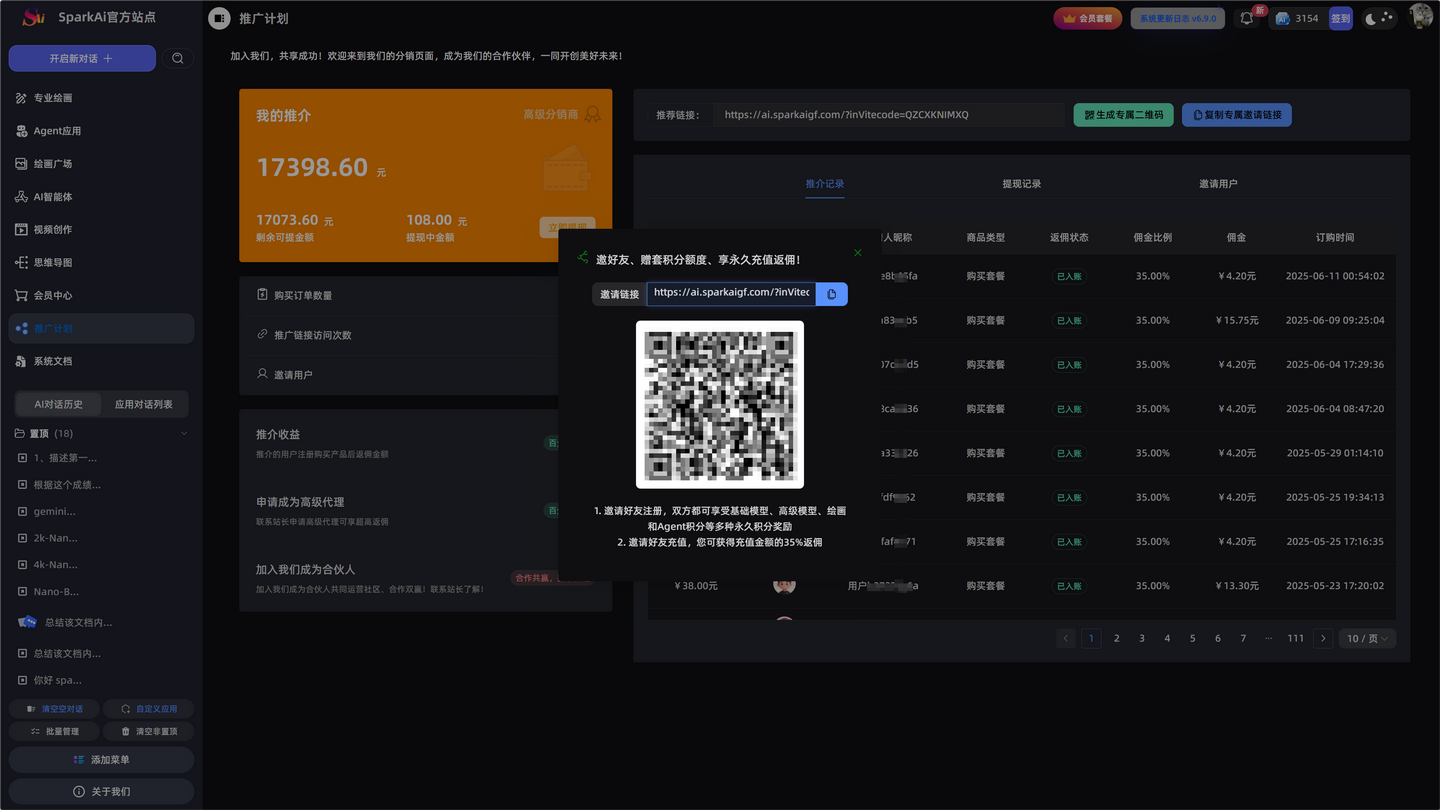This screenshot has width=1440, height=810.
Task: Open 系统更新日志 v6.9.0
Action: 1177,18
